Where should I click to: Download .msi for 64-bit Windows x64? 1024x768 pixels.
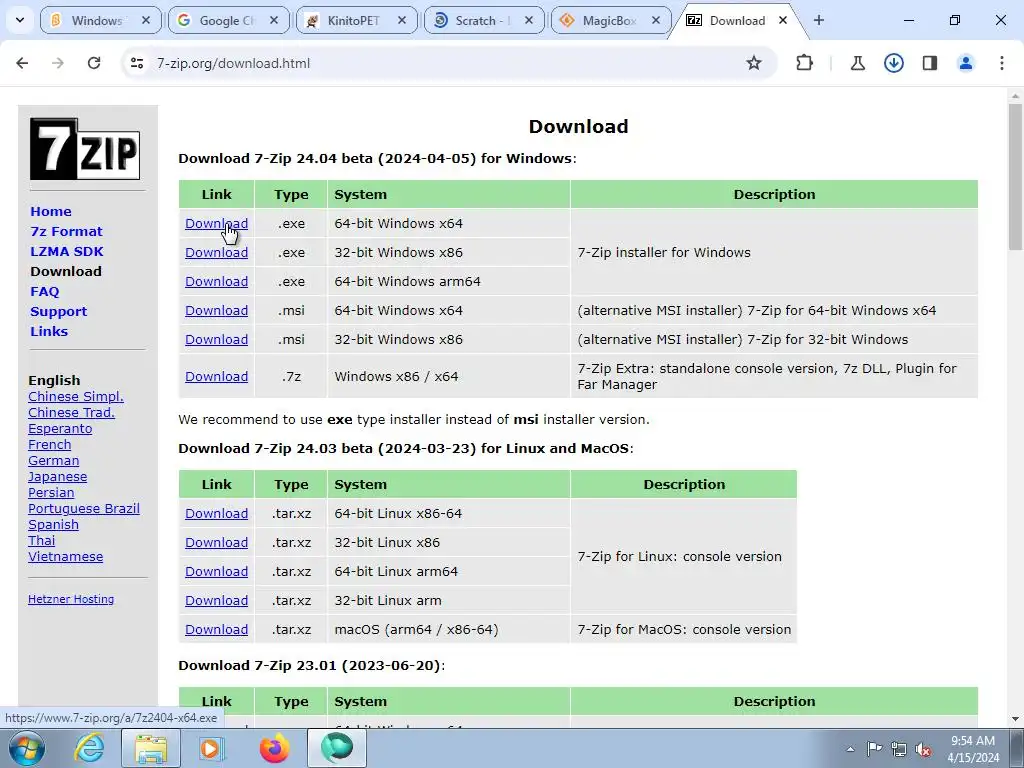tap(216, 310)
